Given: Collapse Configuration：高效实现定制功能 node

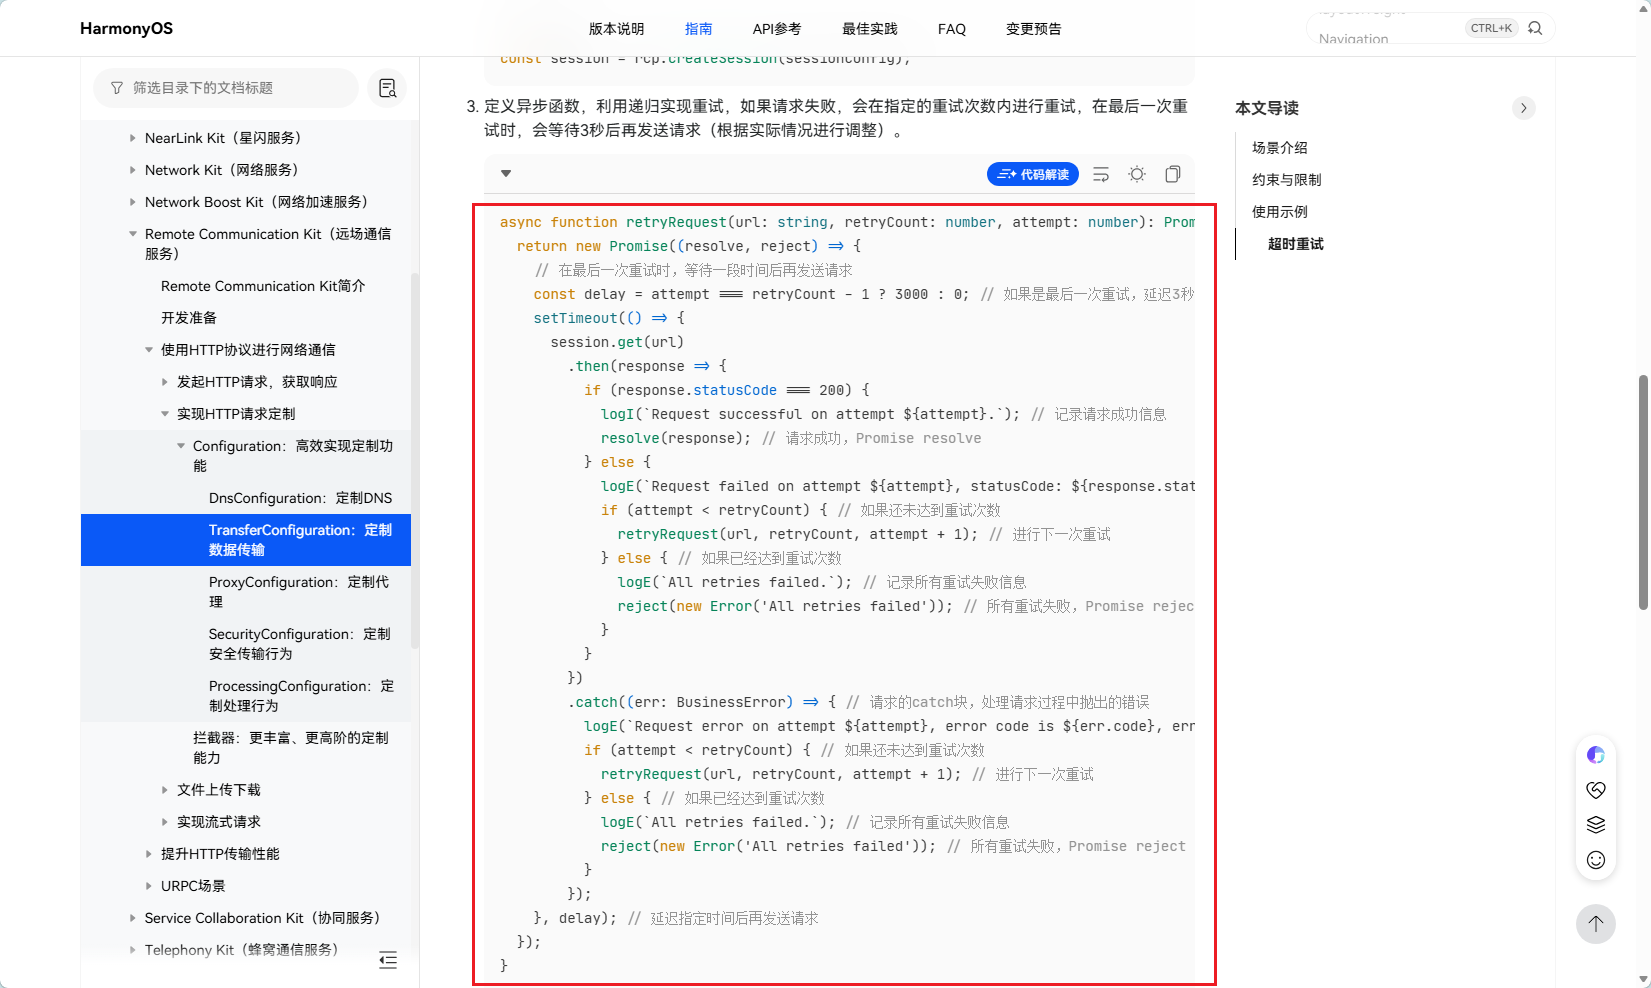Looking at the screenshot, I should coord(180,446).
